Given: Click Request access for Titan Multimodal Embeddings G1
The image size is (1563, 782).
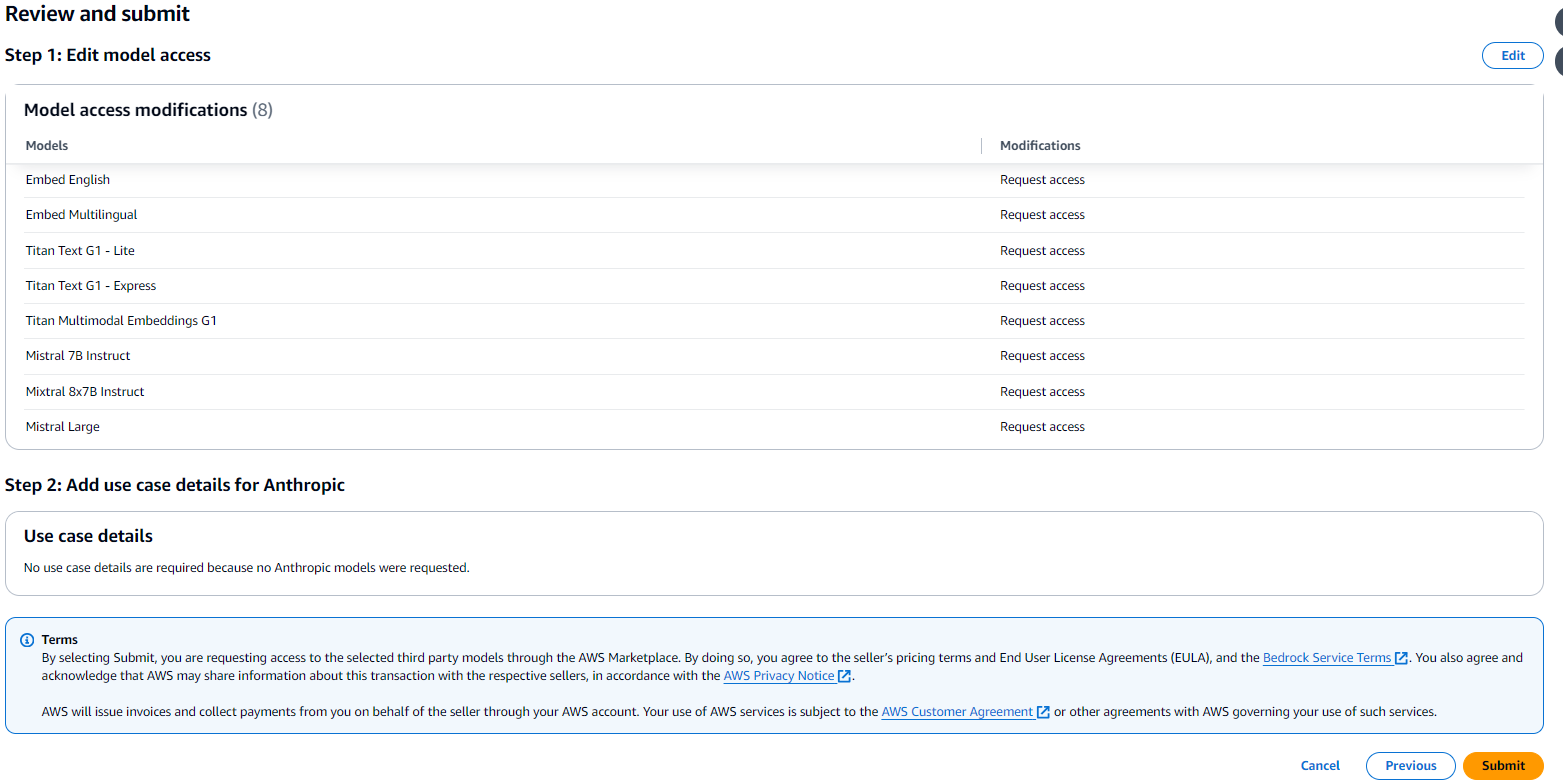Looking at the screenshot, I should (x=1042, y=321).
